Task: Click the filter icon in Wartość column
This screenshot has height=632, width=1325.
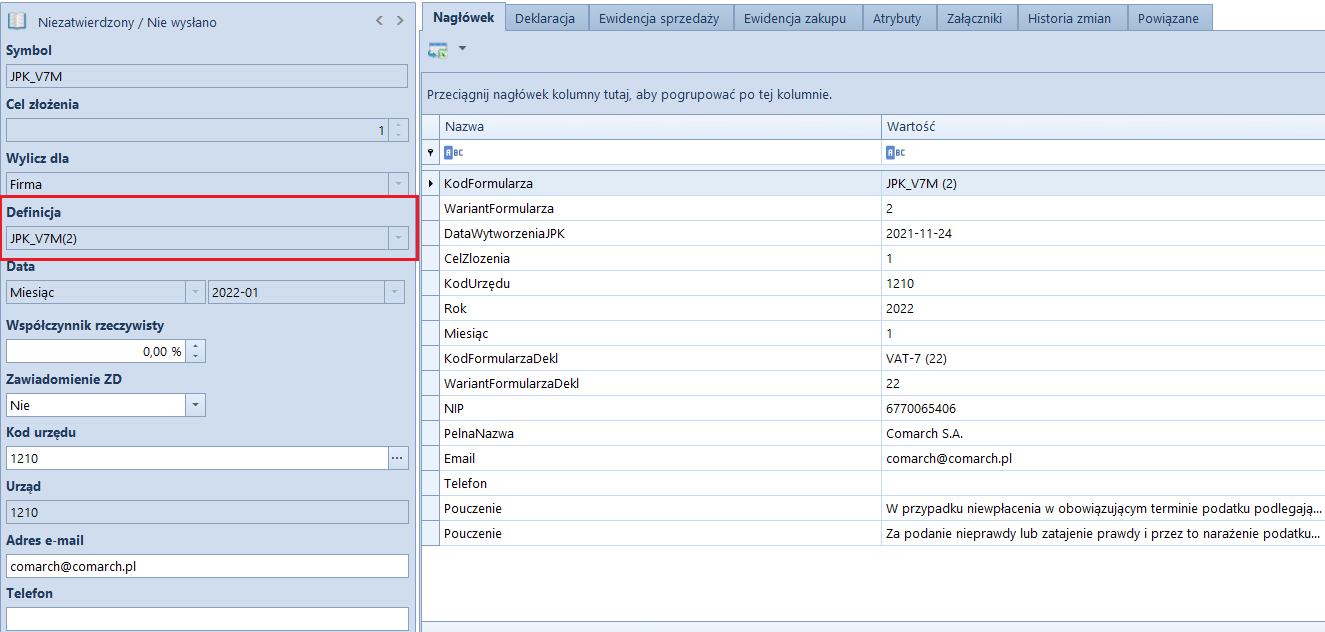Action: pos(895,152)
